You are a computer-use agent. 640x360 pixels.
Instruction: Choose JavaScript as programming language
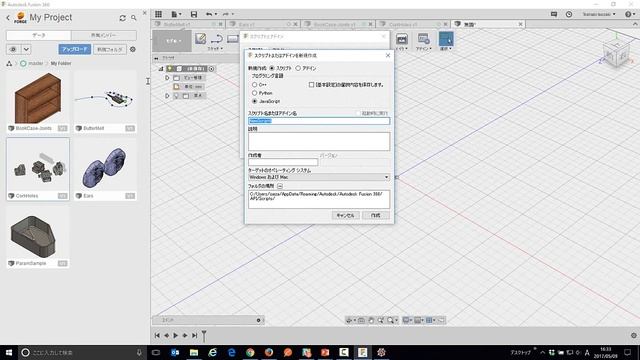click(255, 101)
